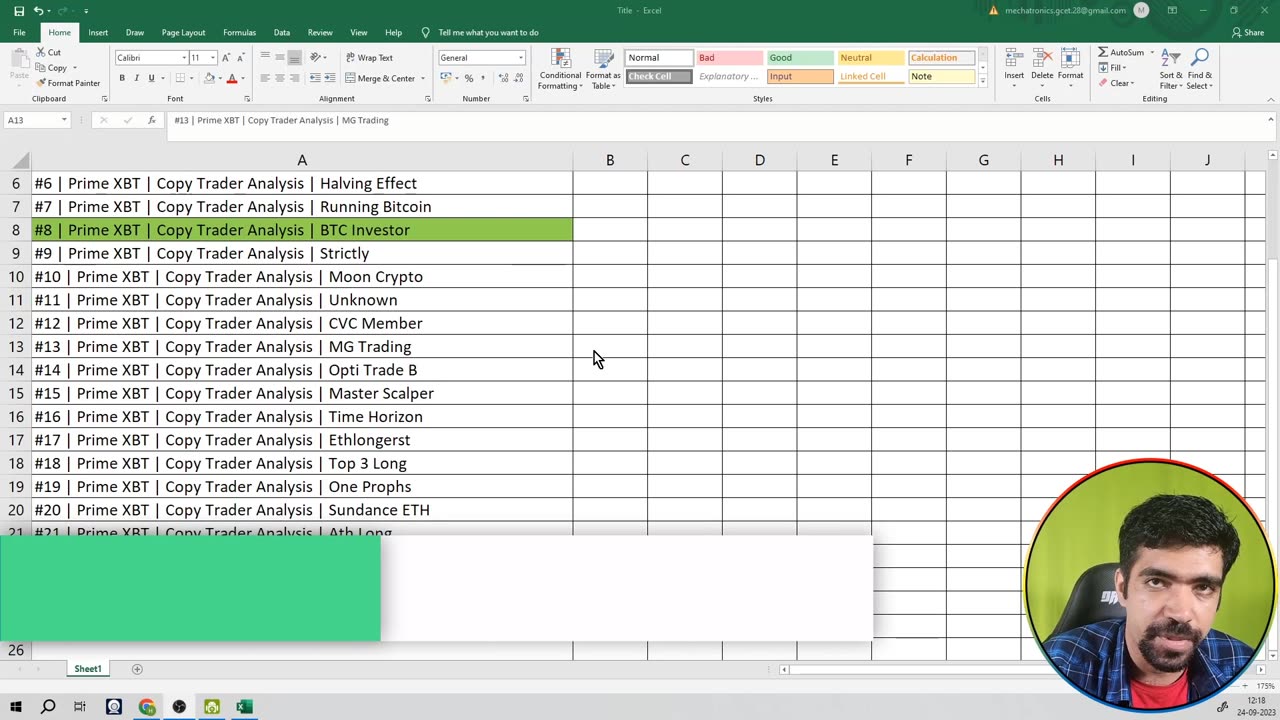Image resolution: width=1280 pixels, height=720 pixels.
Task: Open Sort & Filter menu
Action: point(1171,69)
